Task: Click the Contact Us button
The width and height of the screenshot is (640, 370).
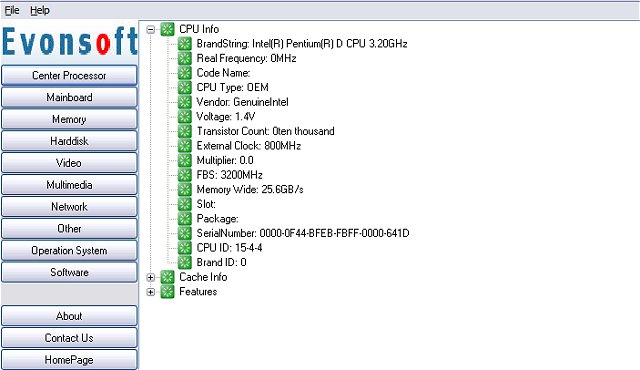Action: pos(69,338)
